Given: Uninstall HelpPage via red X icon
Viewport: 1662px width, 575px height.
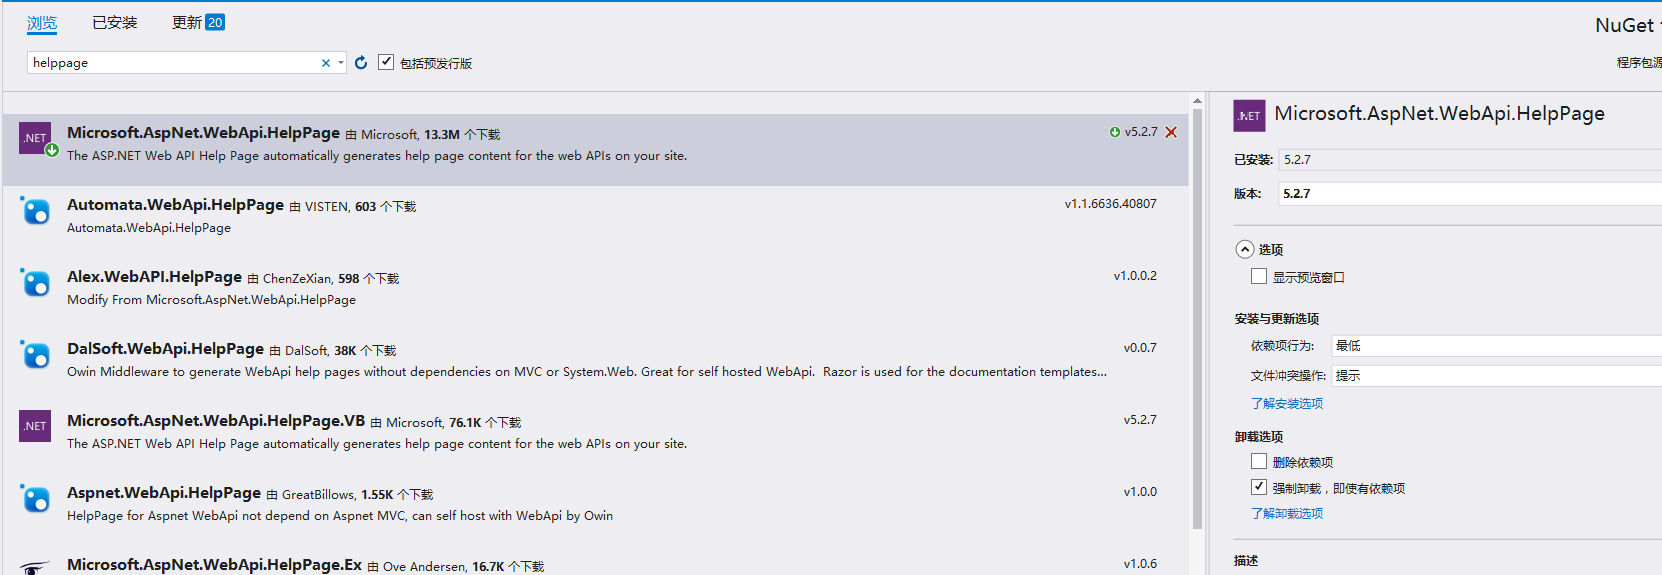Looking at the screenshot, I should (1171, 132).
